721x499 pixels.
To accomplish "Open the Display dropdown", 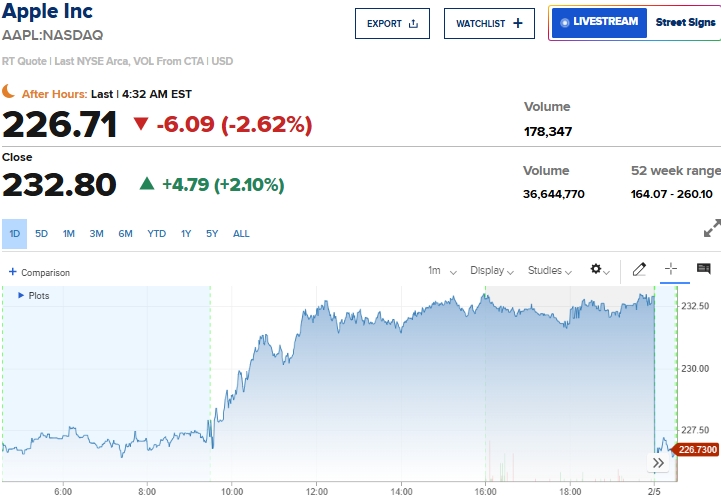I will [492, 270].
